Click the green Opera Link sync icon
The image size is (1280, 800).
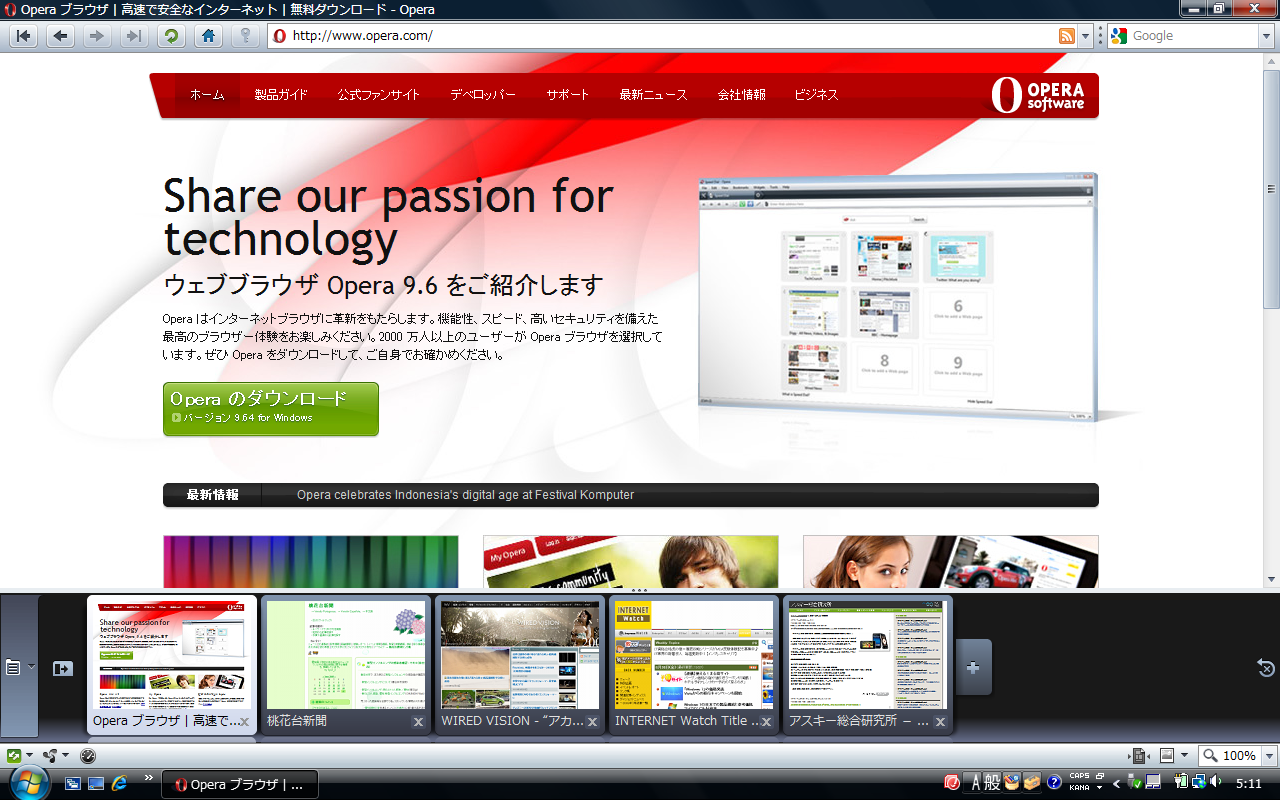click(x=14, y=756)
